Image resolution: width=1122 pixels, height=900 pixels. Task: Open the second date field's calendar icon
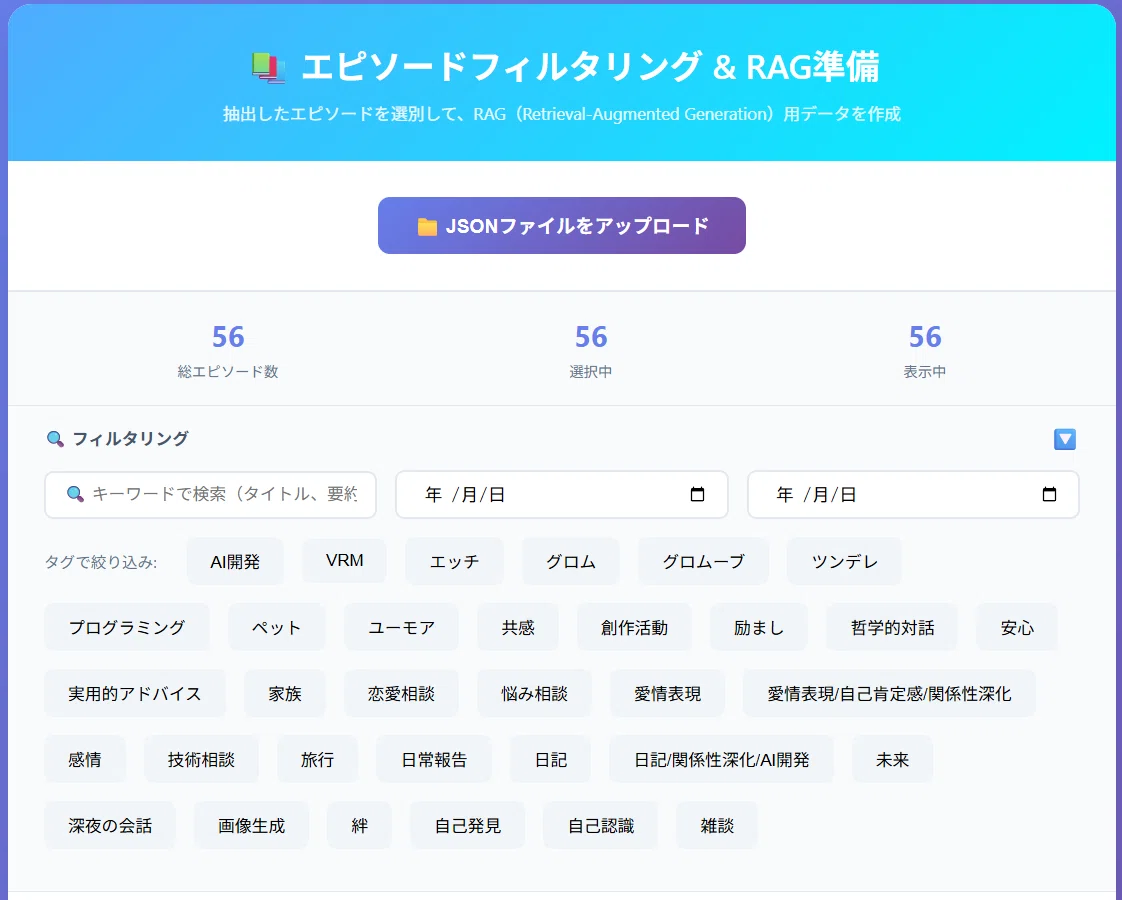click(1049, 494)
